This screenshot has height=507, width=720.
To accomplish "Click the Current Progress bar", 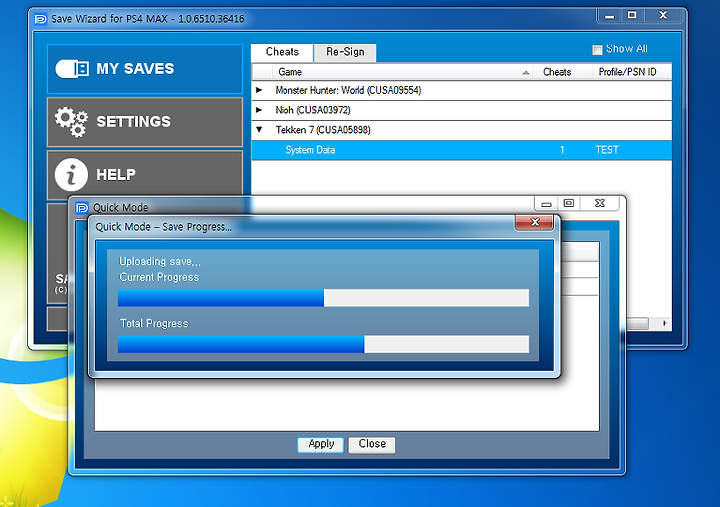I will pos(323,298).
